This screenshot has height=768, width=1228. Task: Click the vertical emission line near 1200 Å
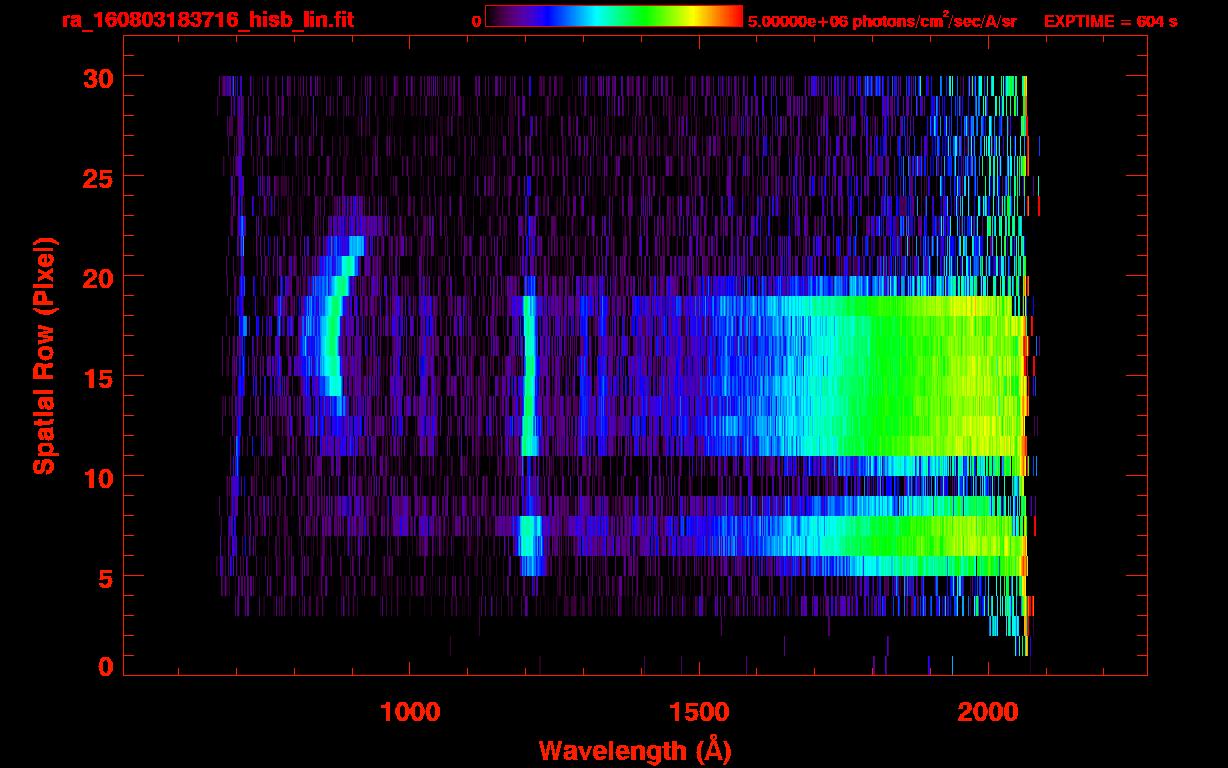coord(529,376)
